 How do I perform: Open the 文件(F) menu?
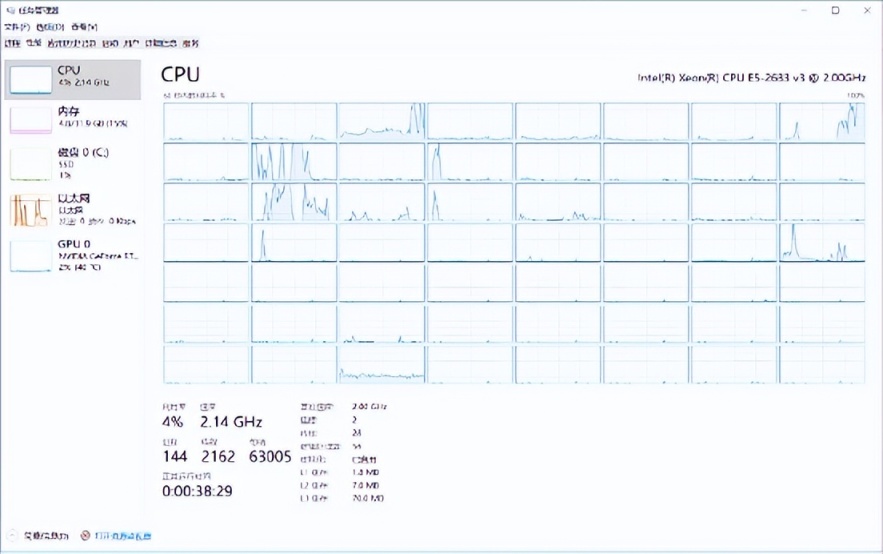(x=16, y=26)
